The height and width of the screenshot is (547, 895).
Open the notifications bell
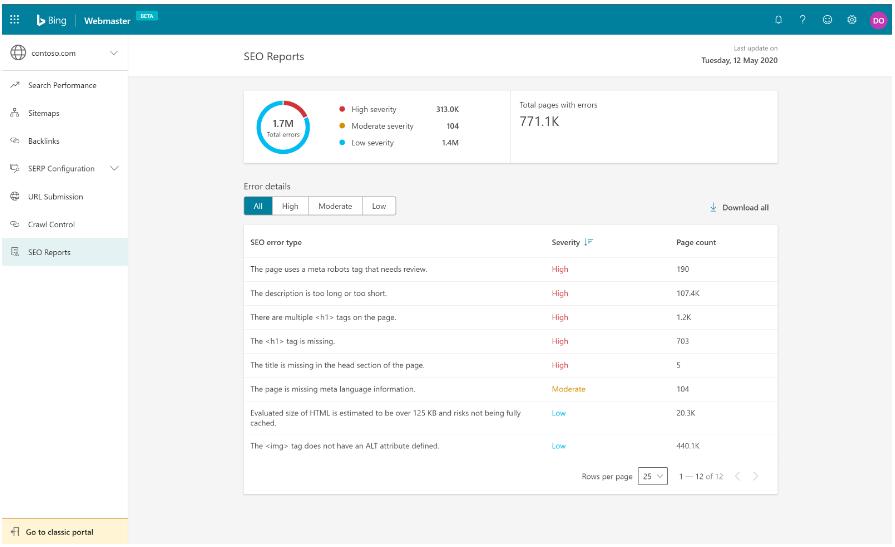[x=778, y=19]
